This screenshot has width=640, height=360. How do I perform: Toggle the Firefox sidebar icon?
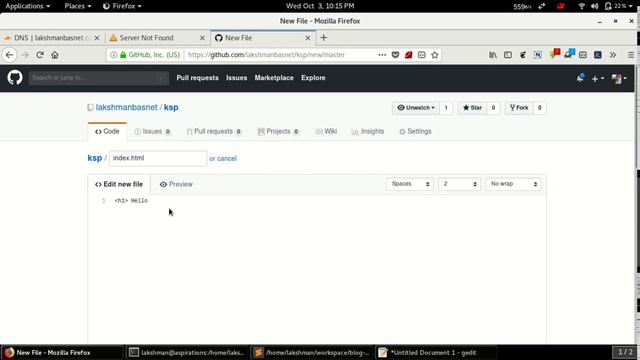coord(508,55)
